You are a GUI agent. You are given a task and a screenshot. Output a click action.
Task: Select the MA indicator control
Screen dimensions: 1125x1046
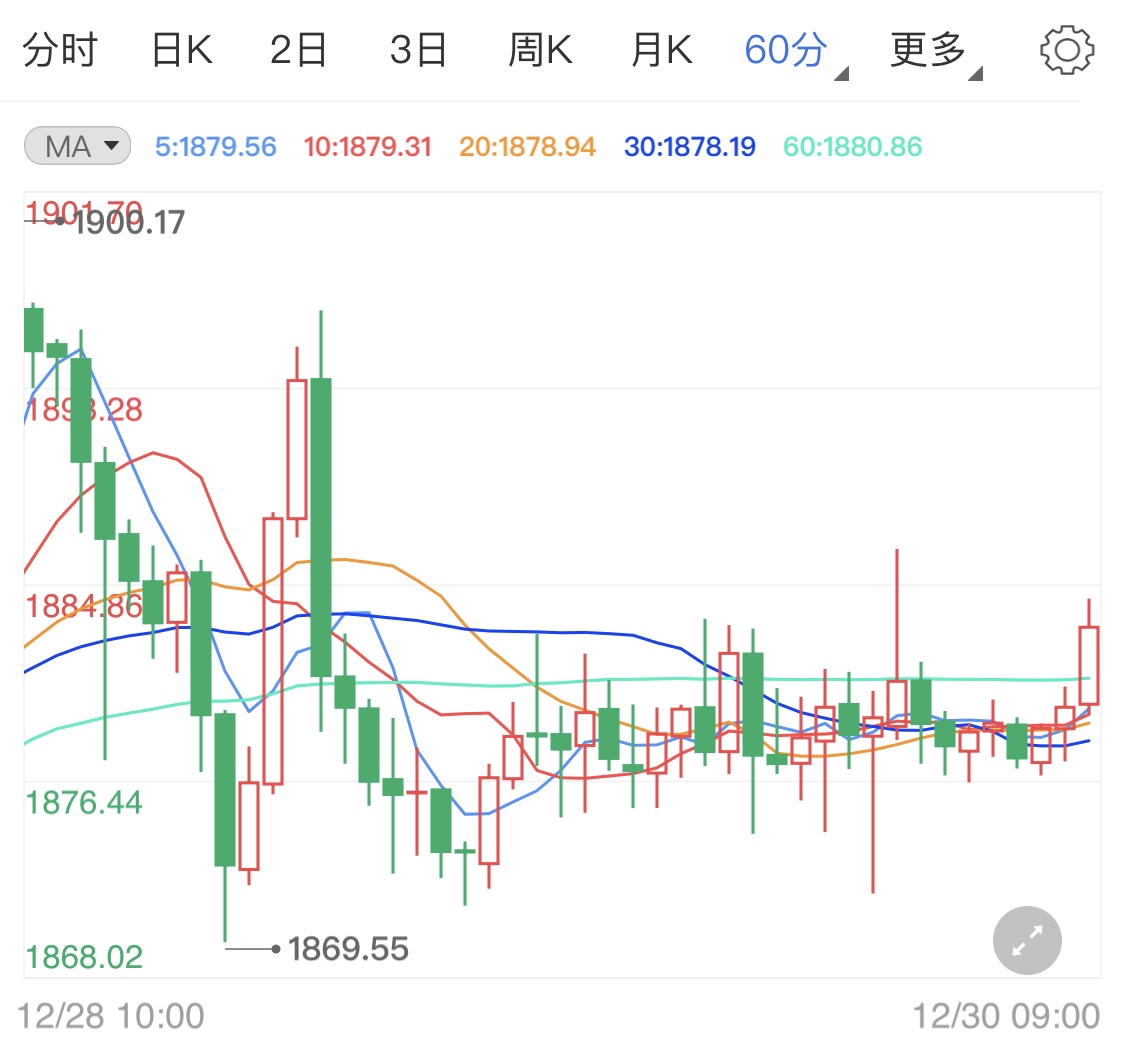point(76,145)
